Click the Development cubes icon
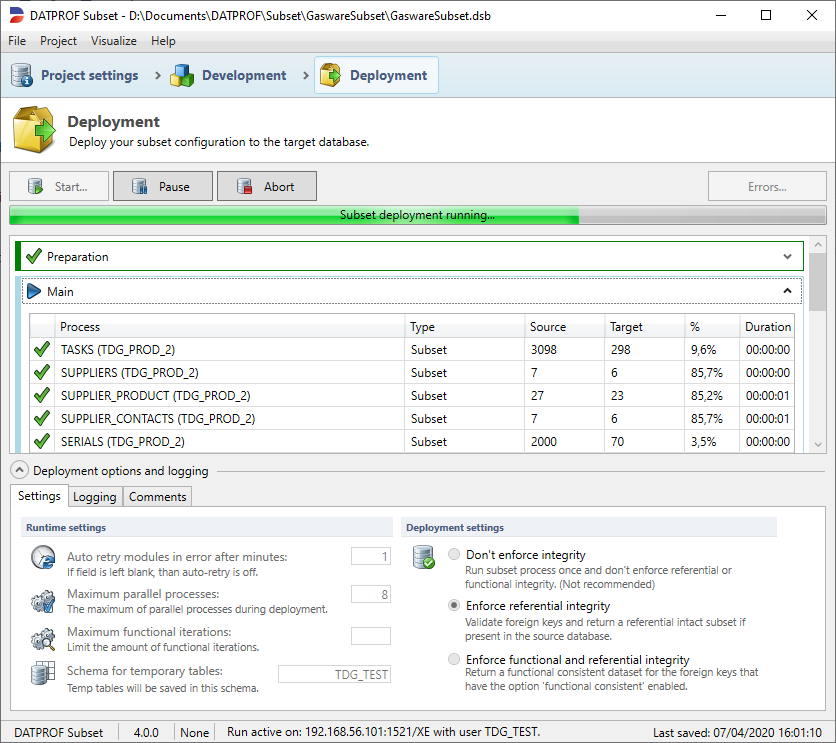This screenshot has width=836, height=743. 182,75
